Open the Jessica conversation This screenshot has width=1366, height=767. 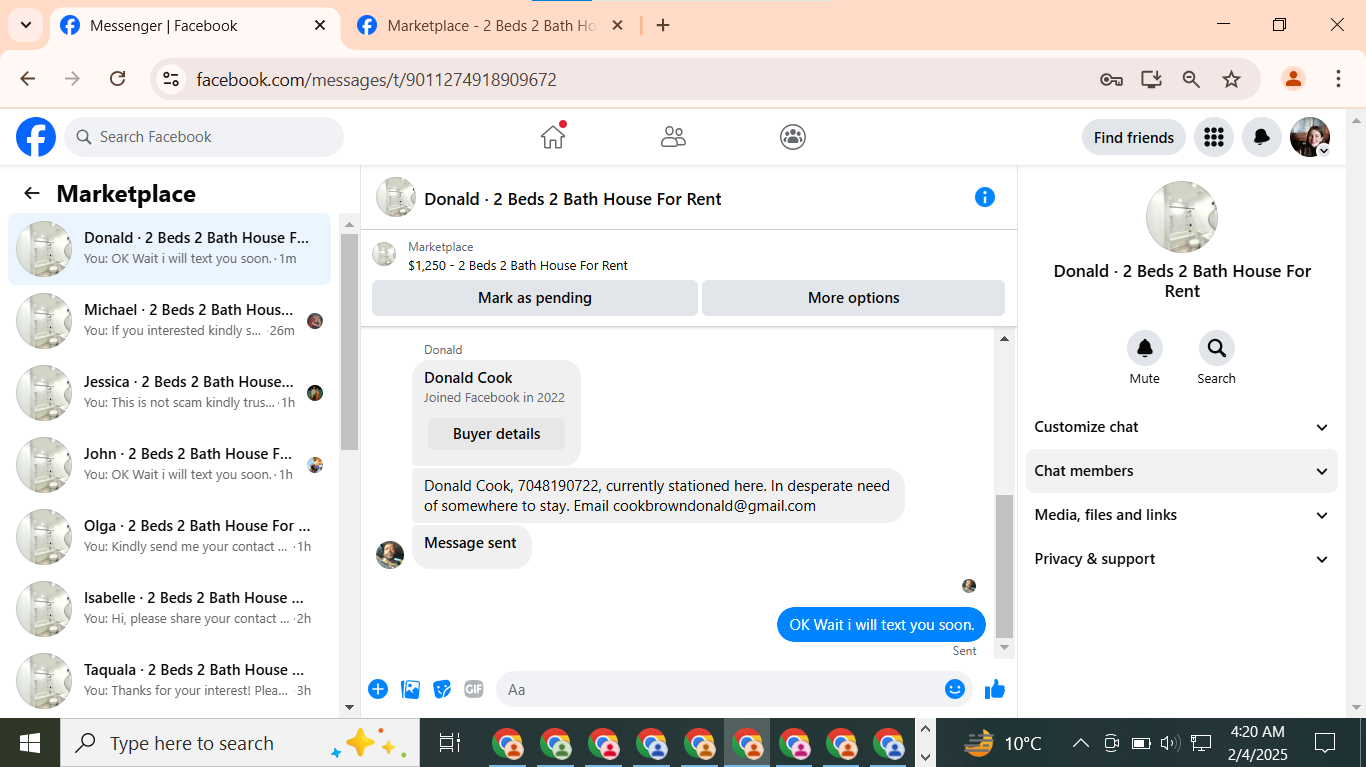[170, 393]
